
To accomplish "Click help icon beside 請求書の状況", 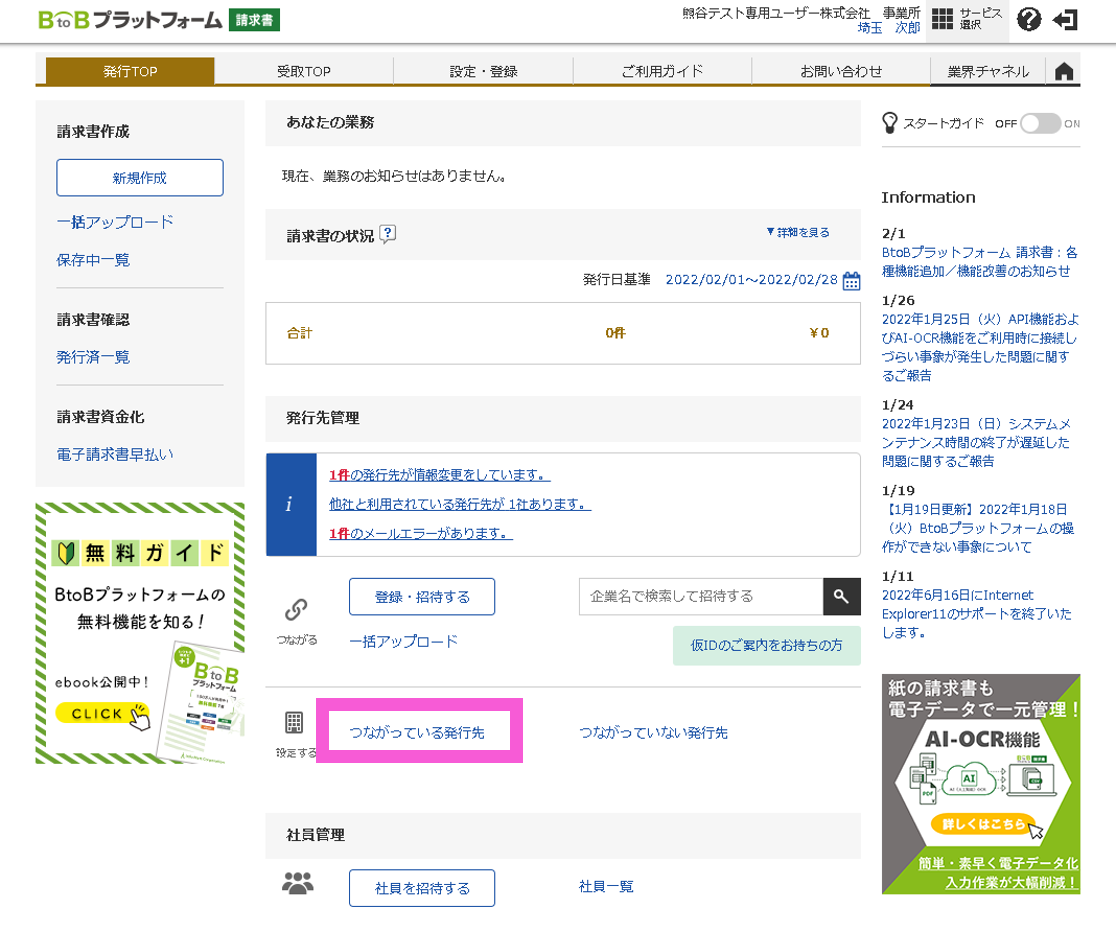I will [388, 234].
